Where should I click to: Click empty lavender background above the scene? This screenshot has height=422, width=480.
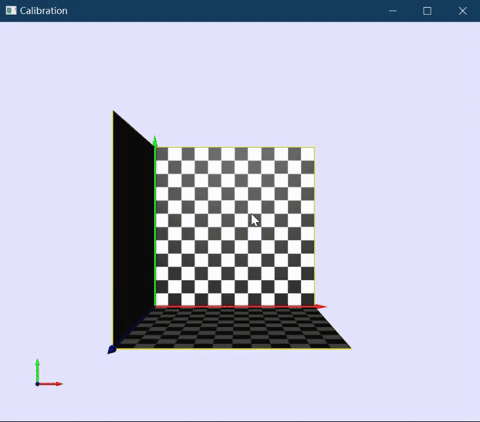tap(240, 67)
